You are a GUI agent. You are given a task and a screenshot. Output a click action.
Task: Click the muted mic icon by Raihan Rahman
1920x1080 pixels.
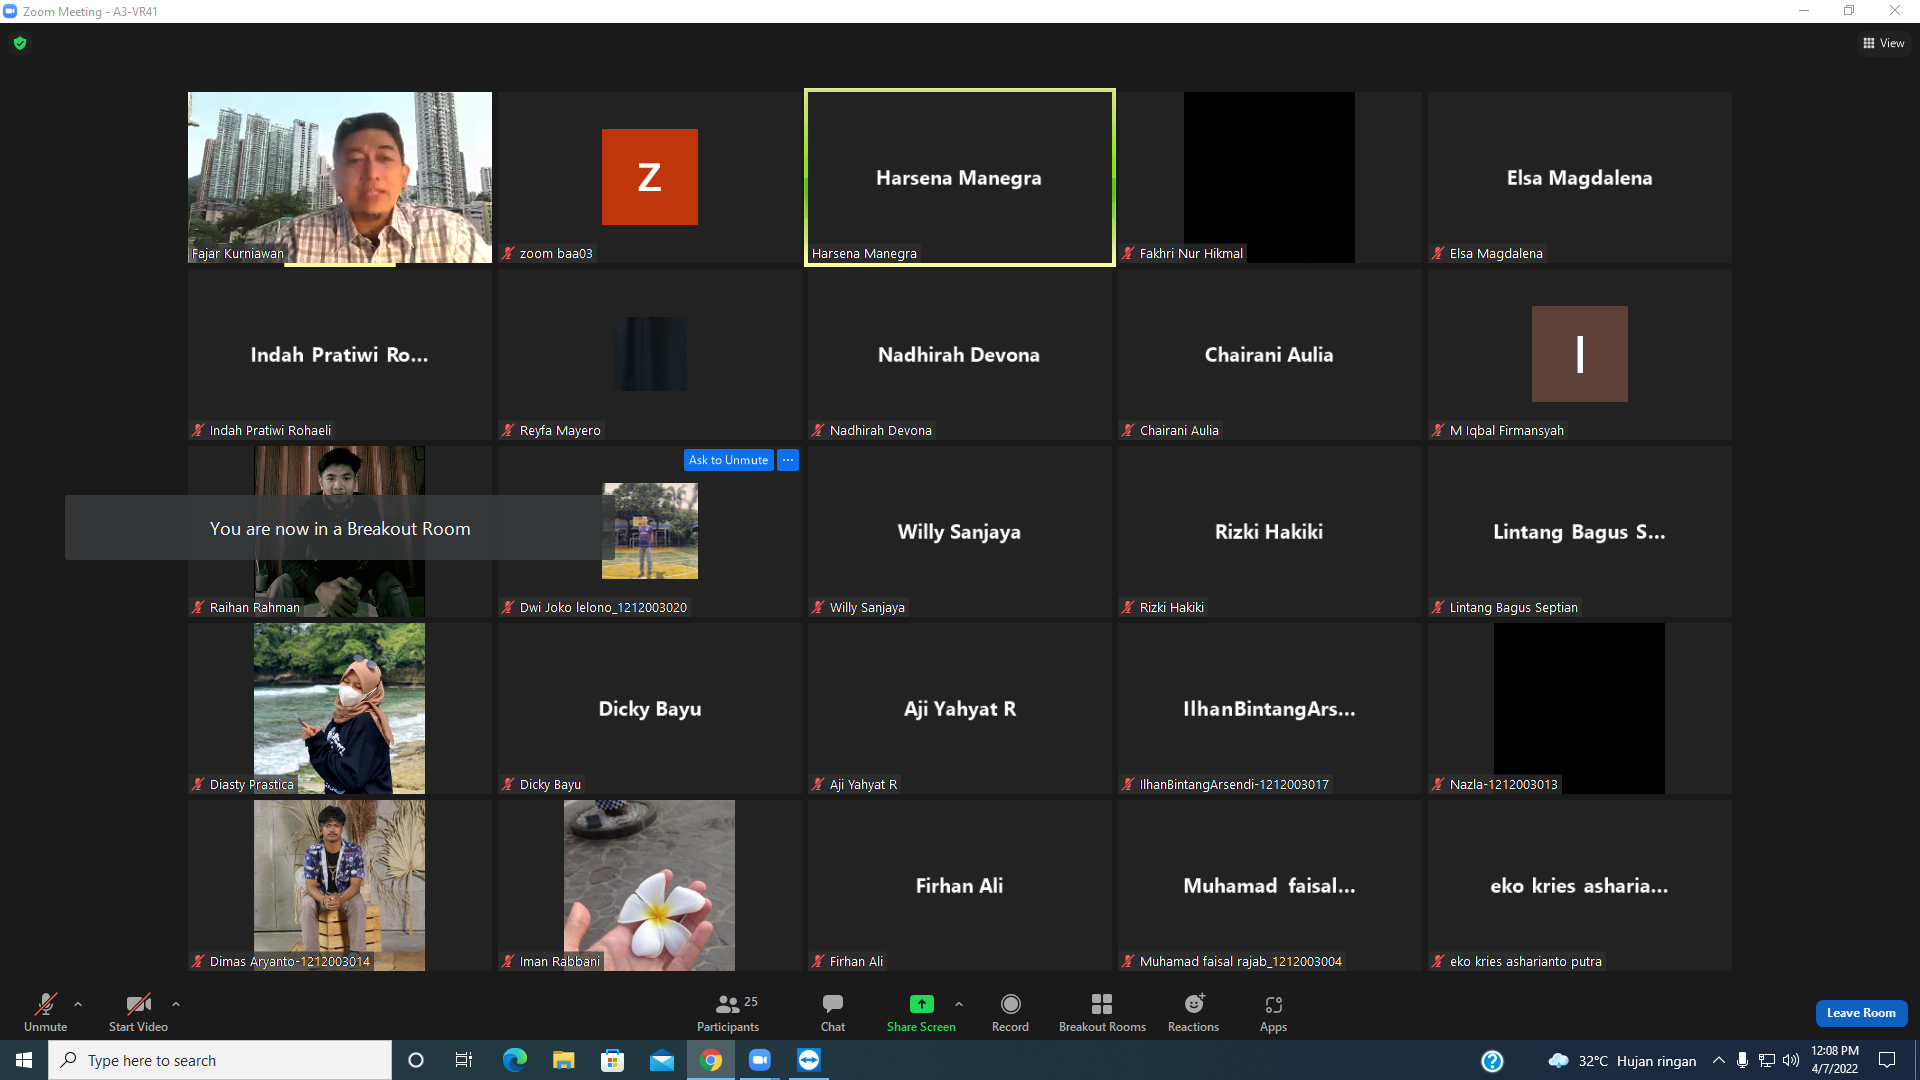click(x=198, y=607)
